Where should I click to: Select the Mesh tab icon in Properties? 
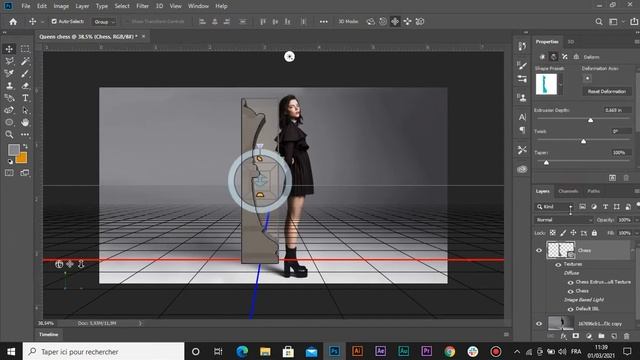(542, 57)
